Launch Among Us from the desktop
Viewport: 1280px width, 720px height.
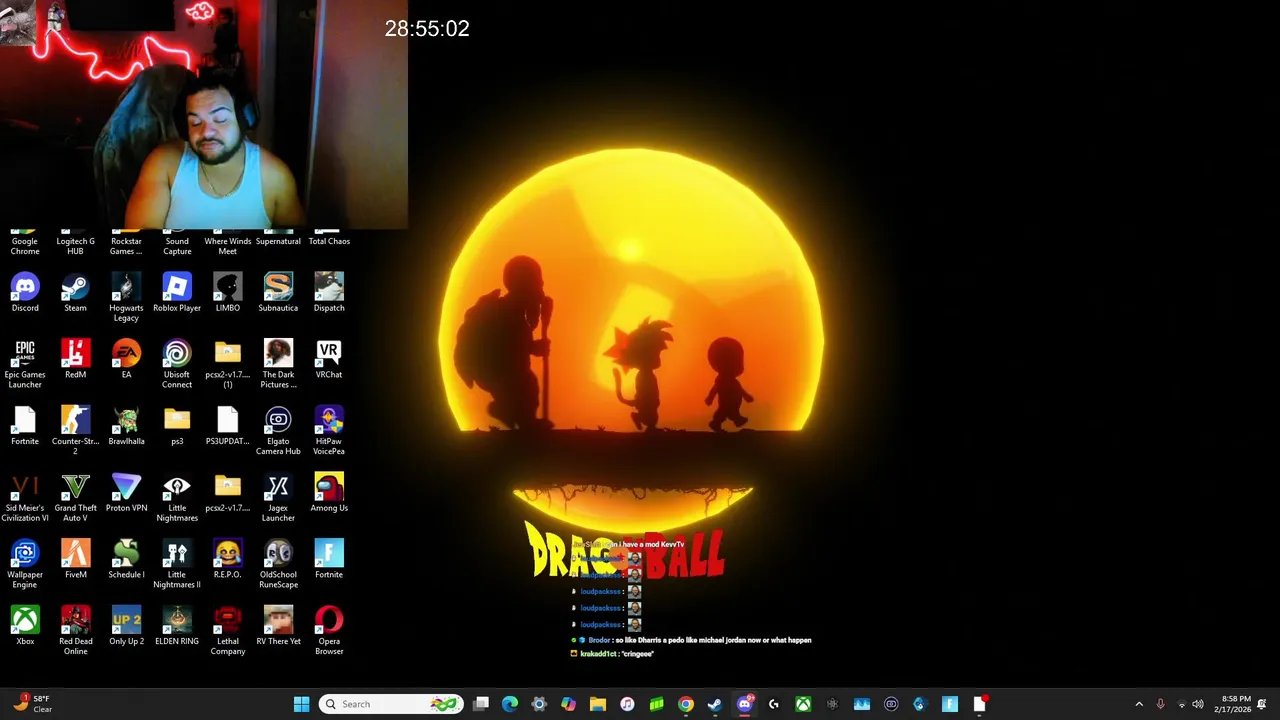(x=329, y=493)
